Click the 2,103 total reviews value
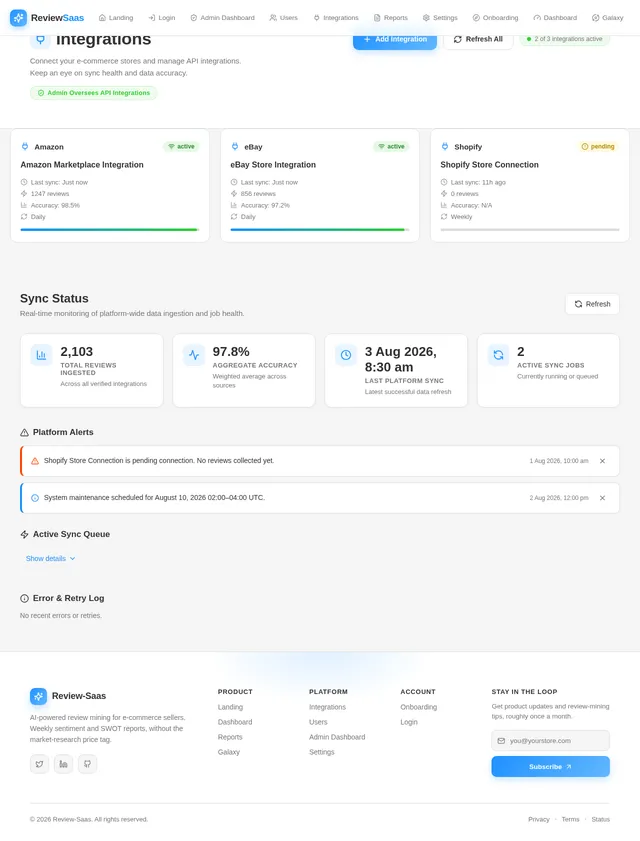 (x=77, y=352)
